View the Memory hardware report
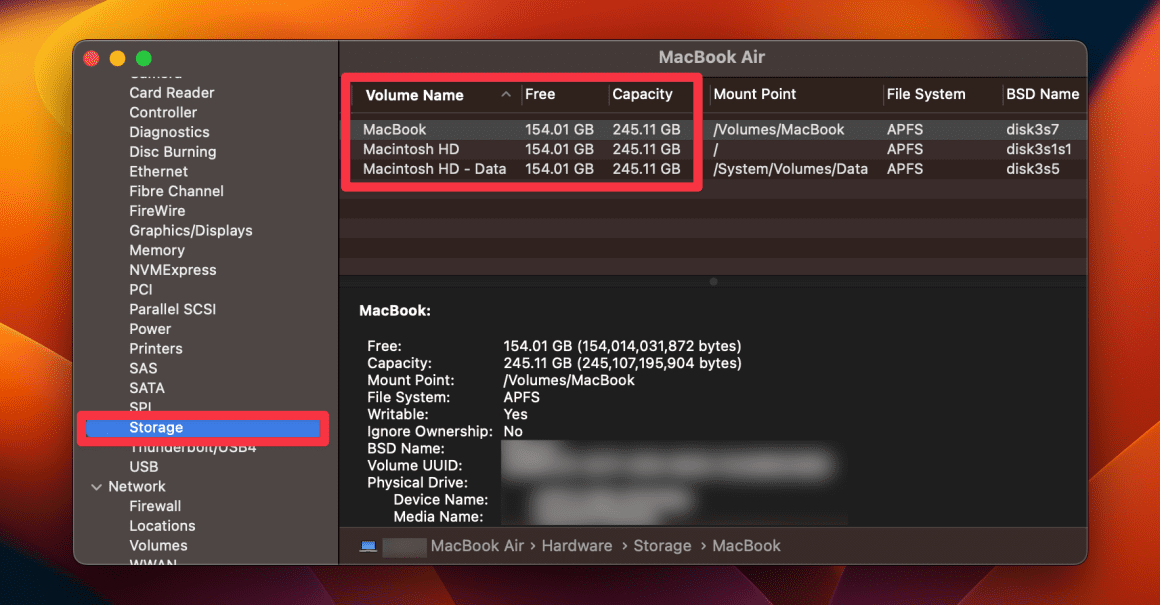Screen dimensions: 1160x605 (x=157, y=250)
